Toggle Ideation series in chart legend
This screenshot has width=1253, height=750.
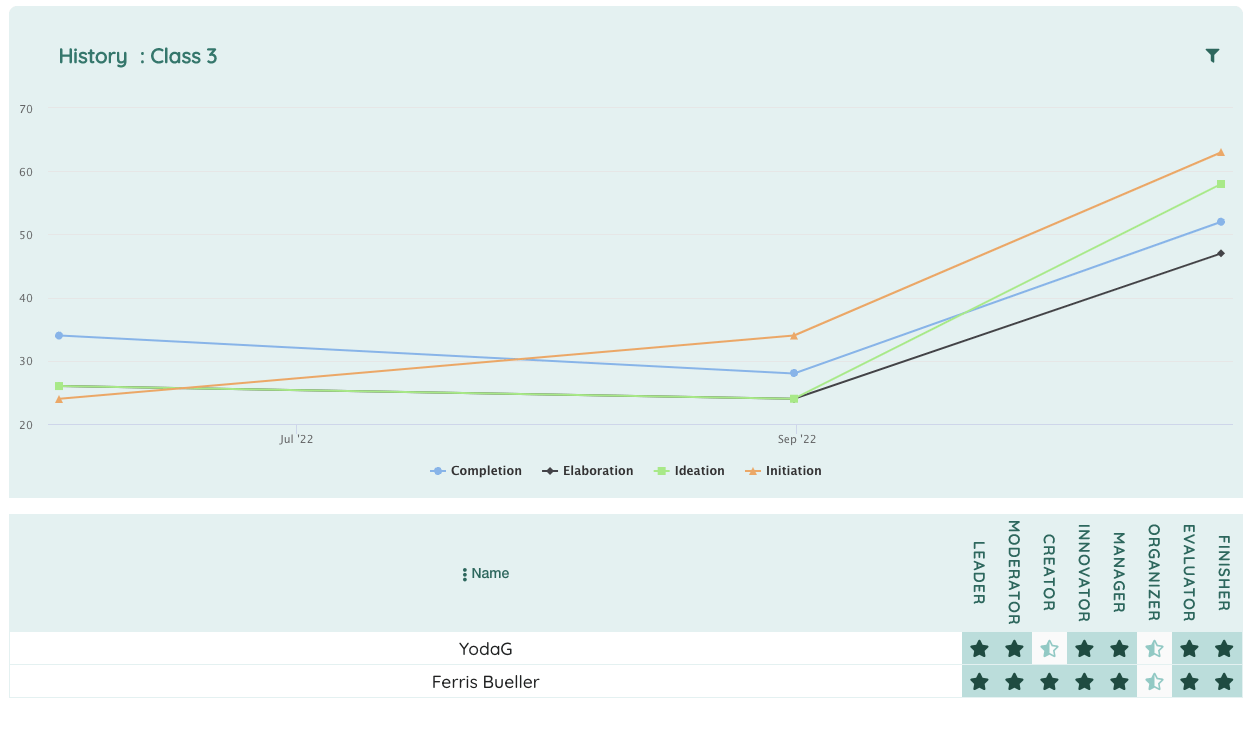coord(689,471)
